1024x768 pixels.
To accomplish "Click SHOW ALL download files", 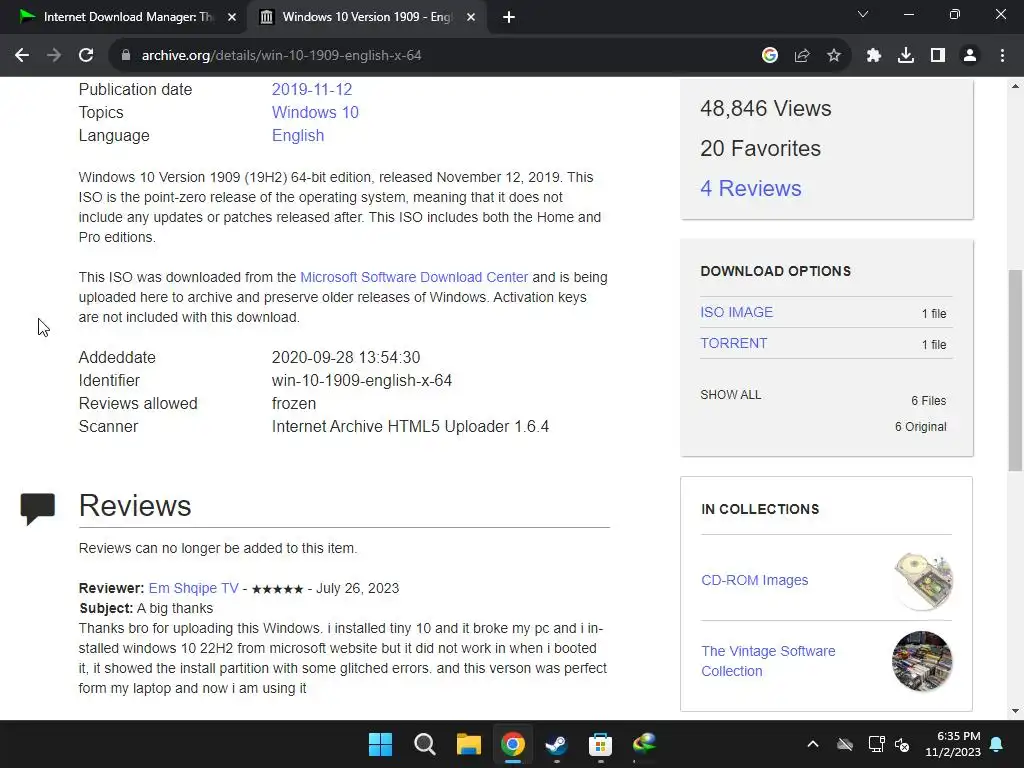I will pos(730,395).
